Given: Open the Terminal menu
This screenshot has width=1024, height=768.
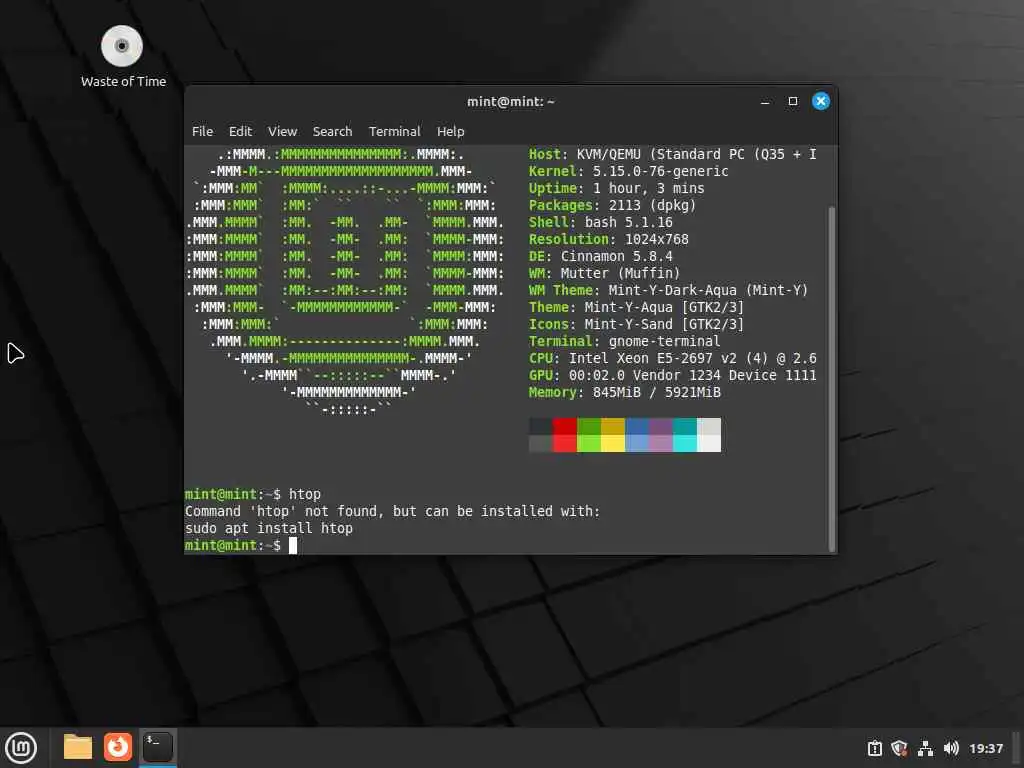Looking at the screenshot, I should [394, 131].
